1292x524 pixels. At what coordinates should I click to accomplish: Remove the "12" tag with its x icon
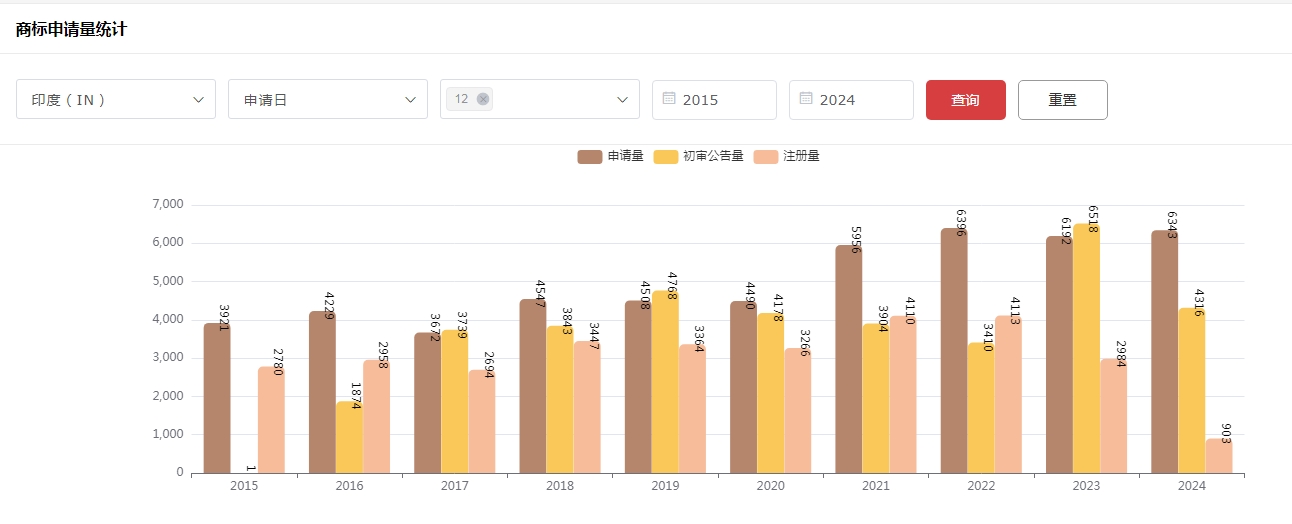(483, 99)
